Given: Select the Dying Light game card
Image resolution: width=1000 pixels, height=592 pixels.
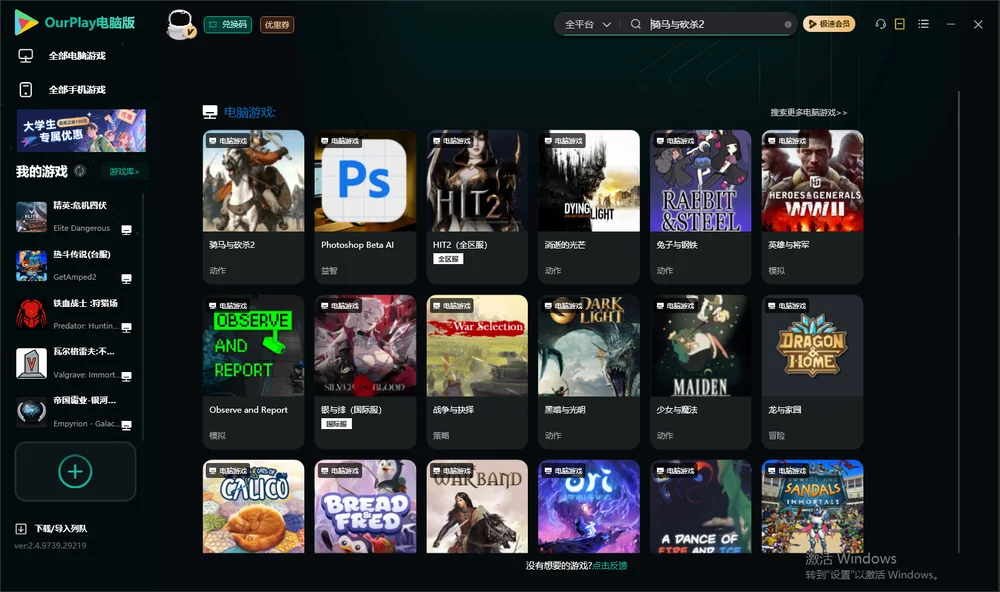Looking at the screenshot, I should tap(589, 207).
